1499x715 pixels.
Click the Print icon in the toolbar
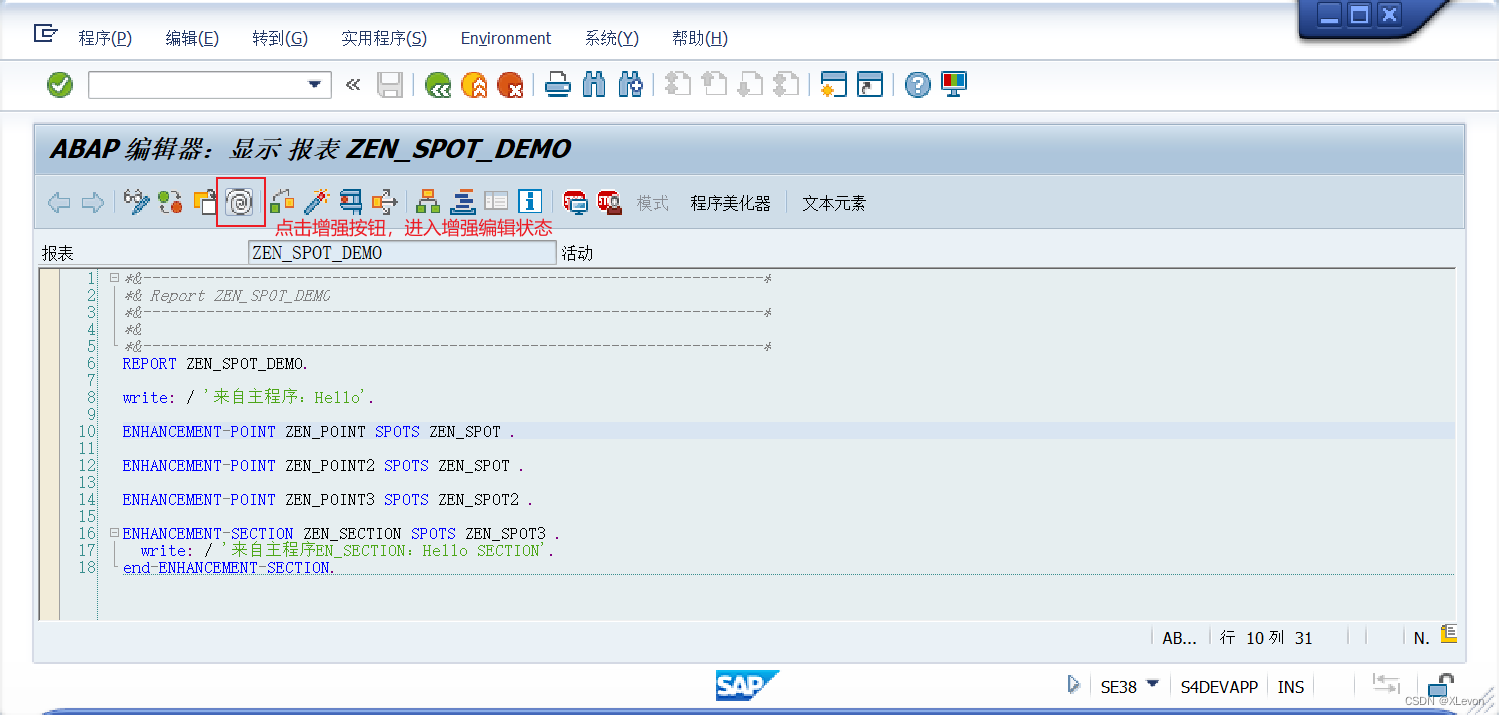click(x=557, y=84)
